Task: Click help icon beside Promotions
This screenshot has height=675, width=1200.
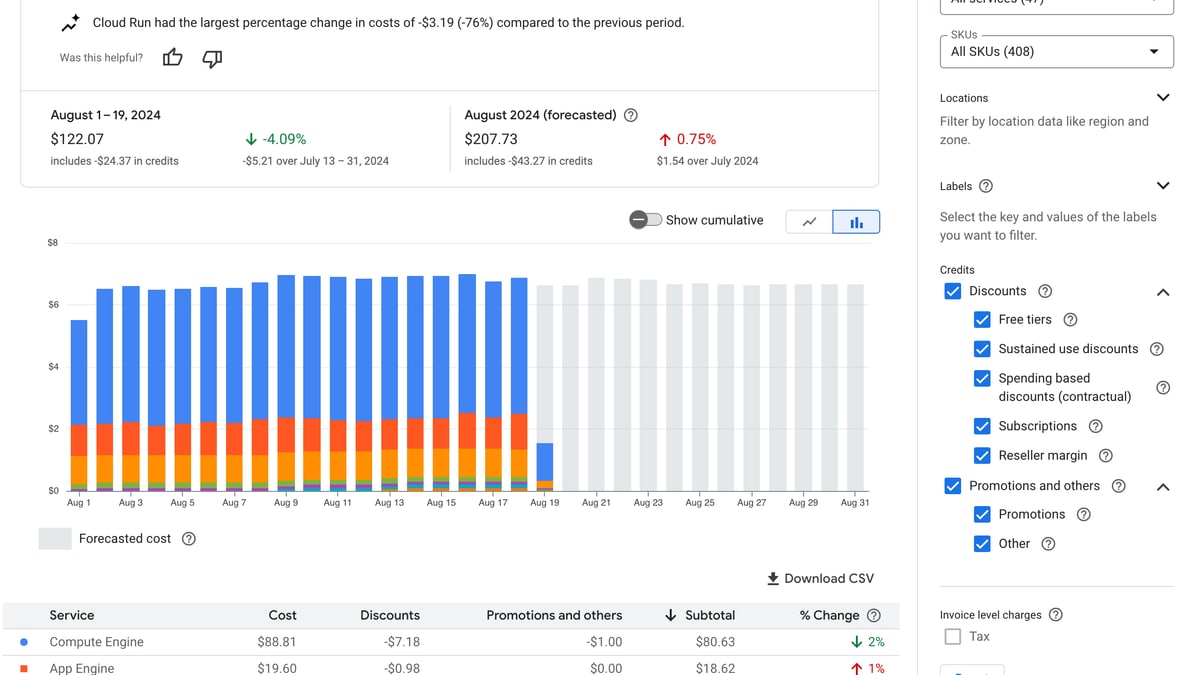Action: pyautogui.click(x=1084, y=515)
